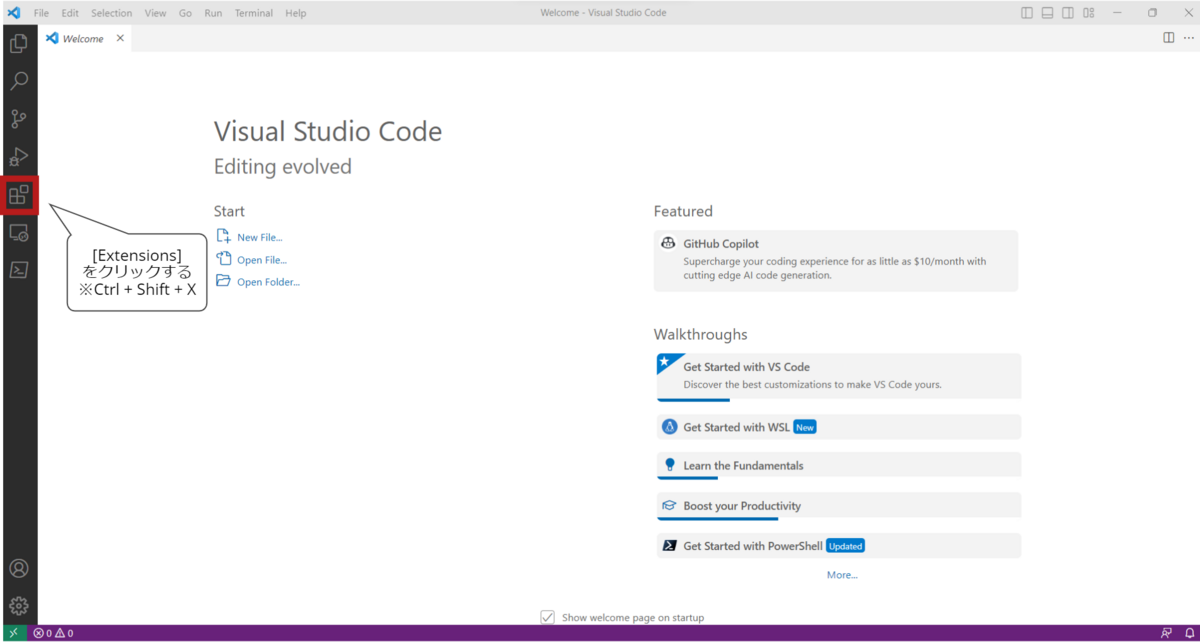Toggle Primary Side Bar layout icon
1200x642 pixels.
(x=1027, y=13)
